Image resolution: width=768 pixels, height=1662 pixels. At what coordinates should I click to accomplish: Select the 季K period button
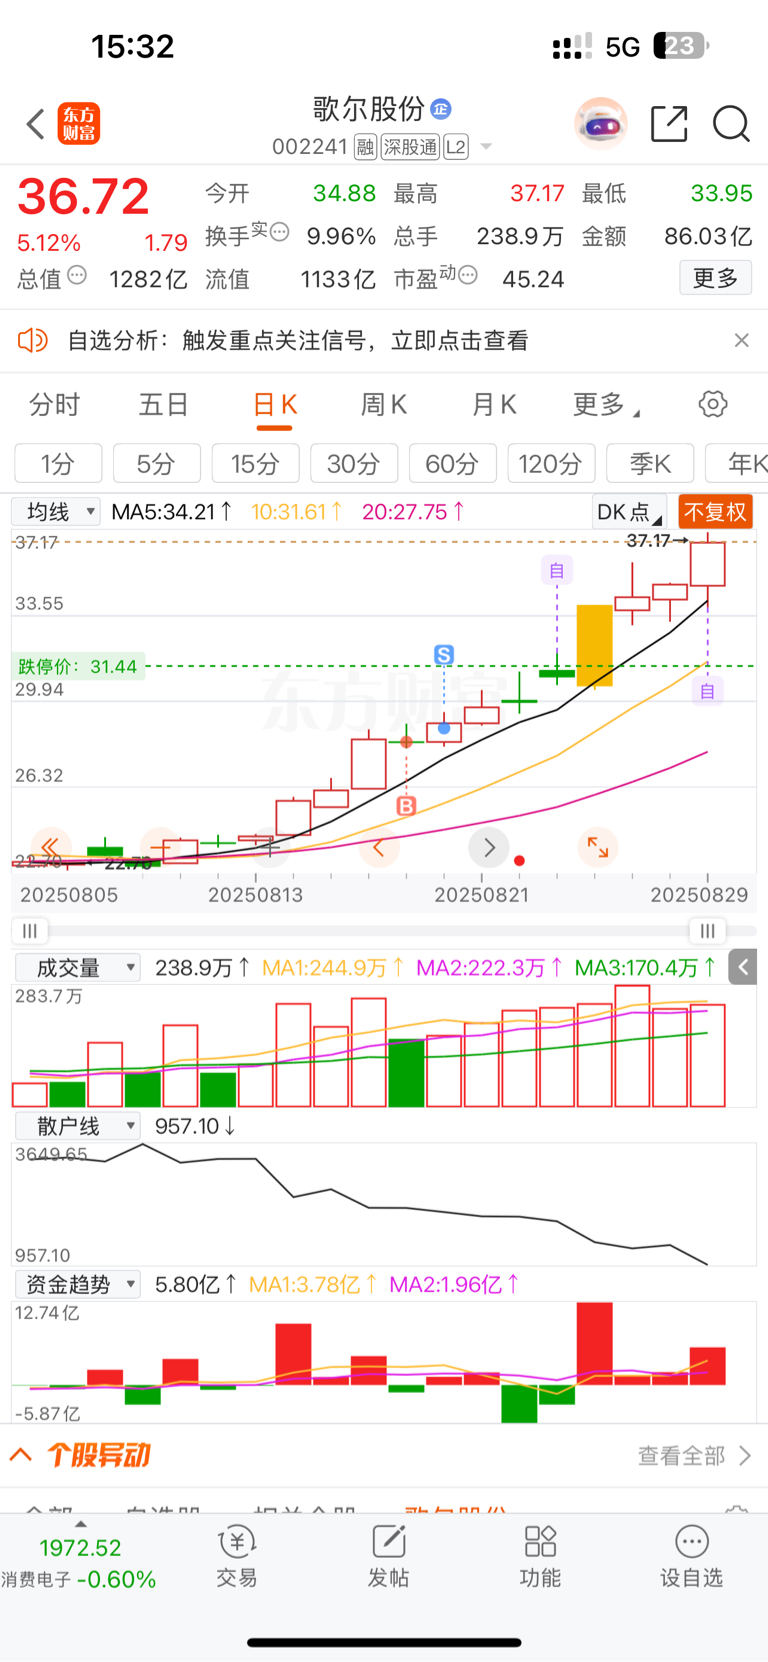pyautogui.click(x=650, y=464)
